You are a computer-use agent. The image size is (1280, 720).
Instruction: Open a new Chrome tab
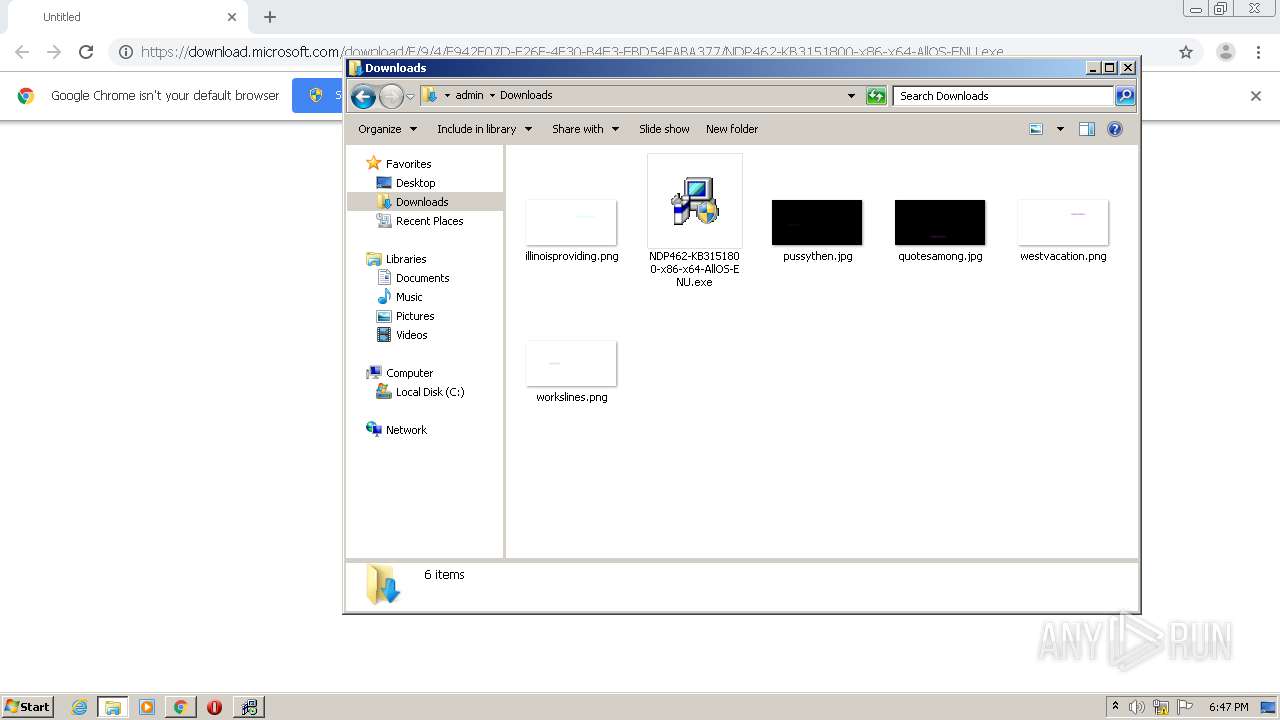click(270, 17)
